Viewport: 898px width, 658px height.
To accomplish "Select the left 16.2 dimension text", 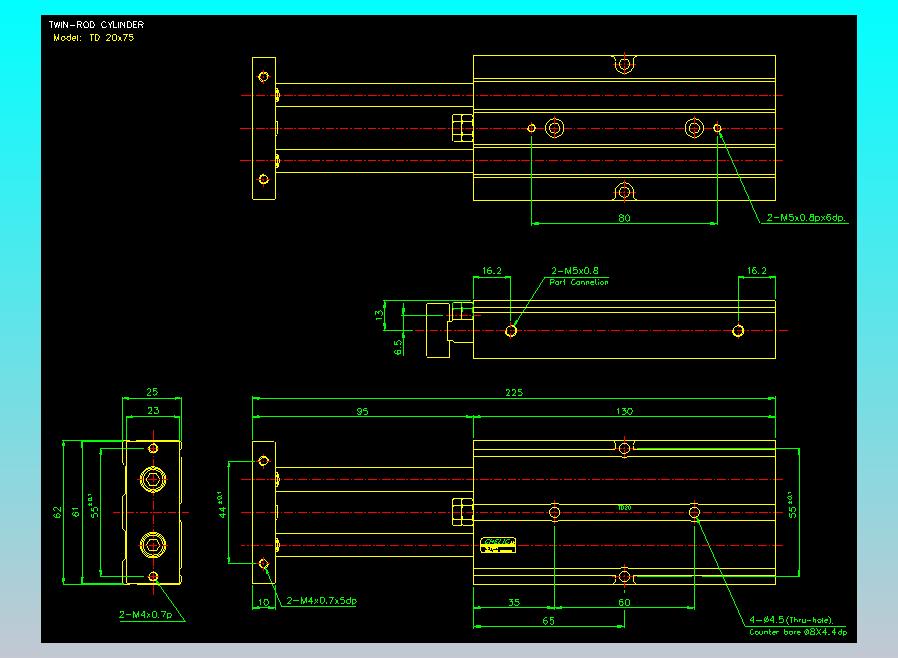I will coord(492,271).
